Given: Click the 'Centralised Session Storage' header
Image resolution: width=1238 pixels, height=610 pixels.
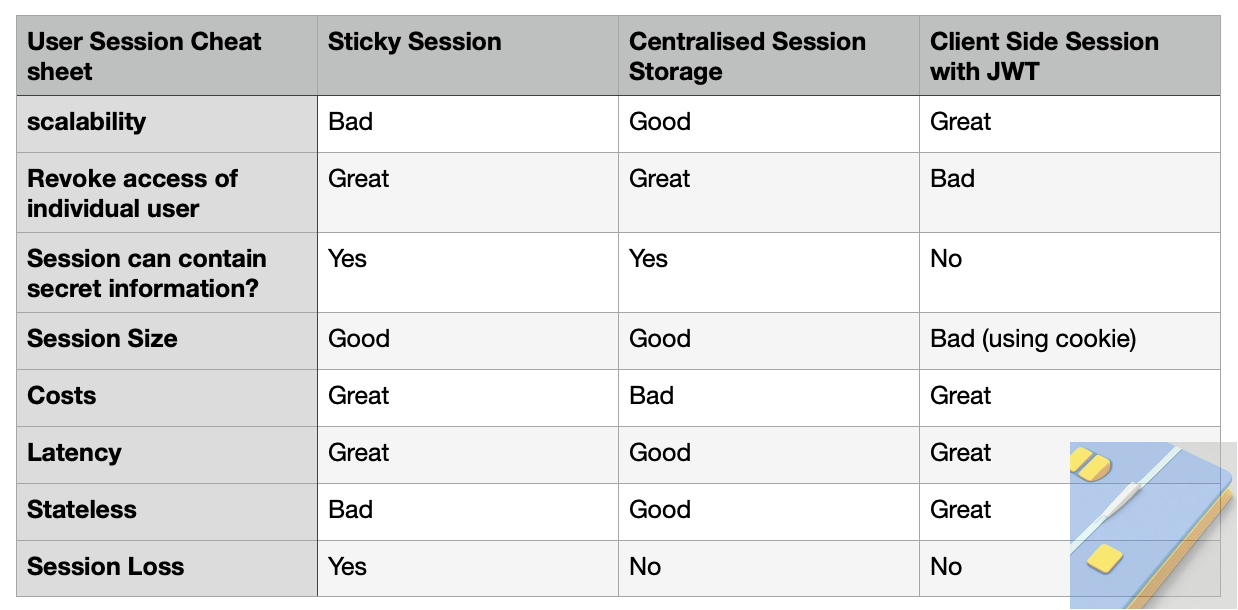Looking at the screenshot, I should [x=769, y=56].
